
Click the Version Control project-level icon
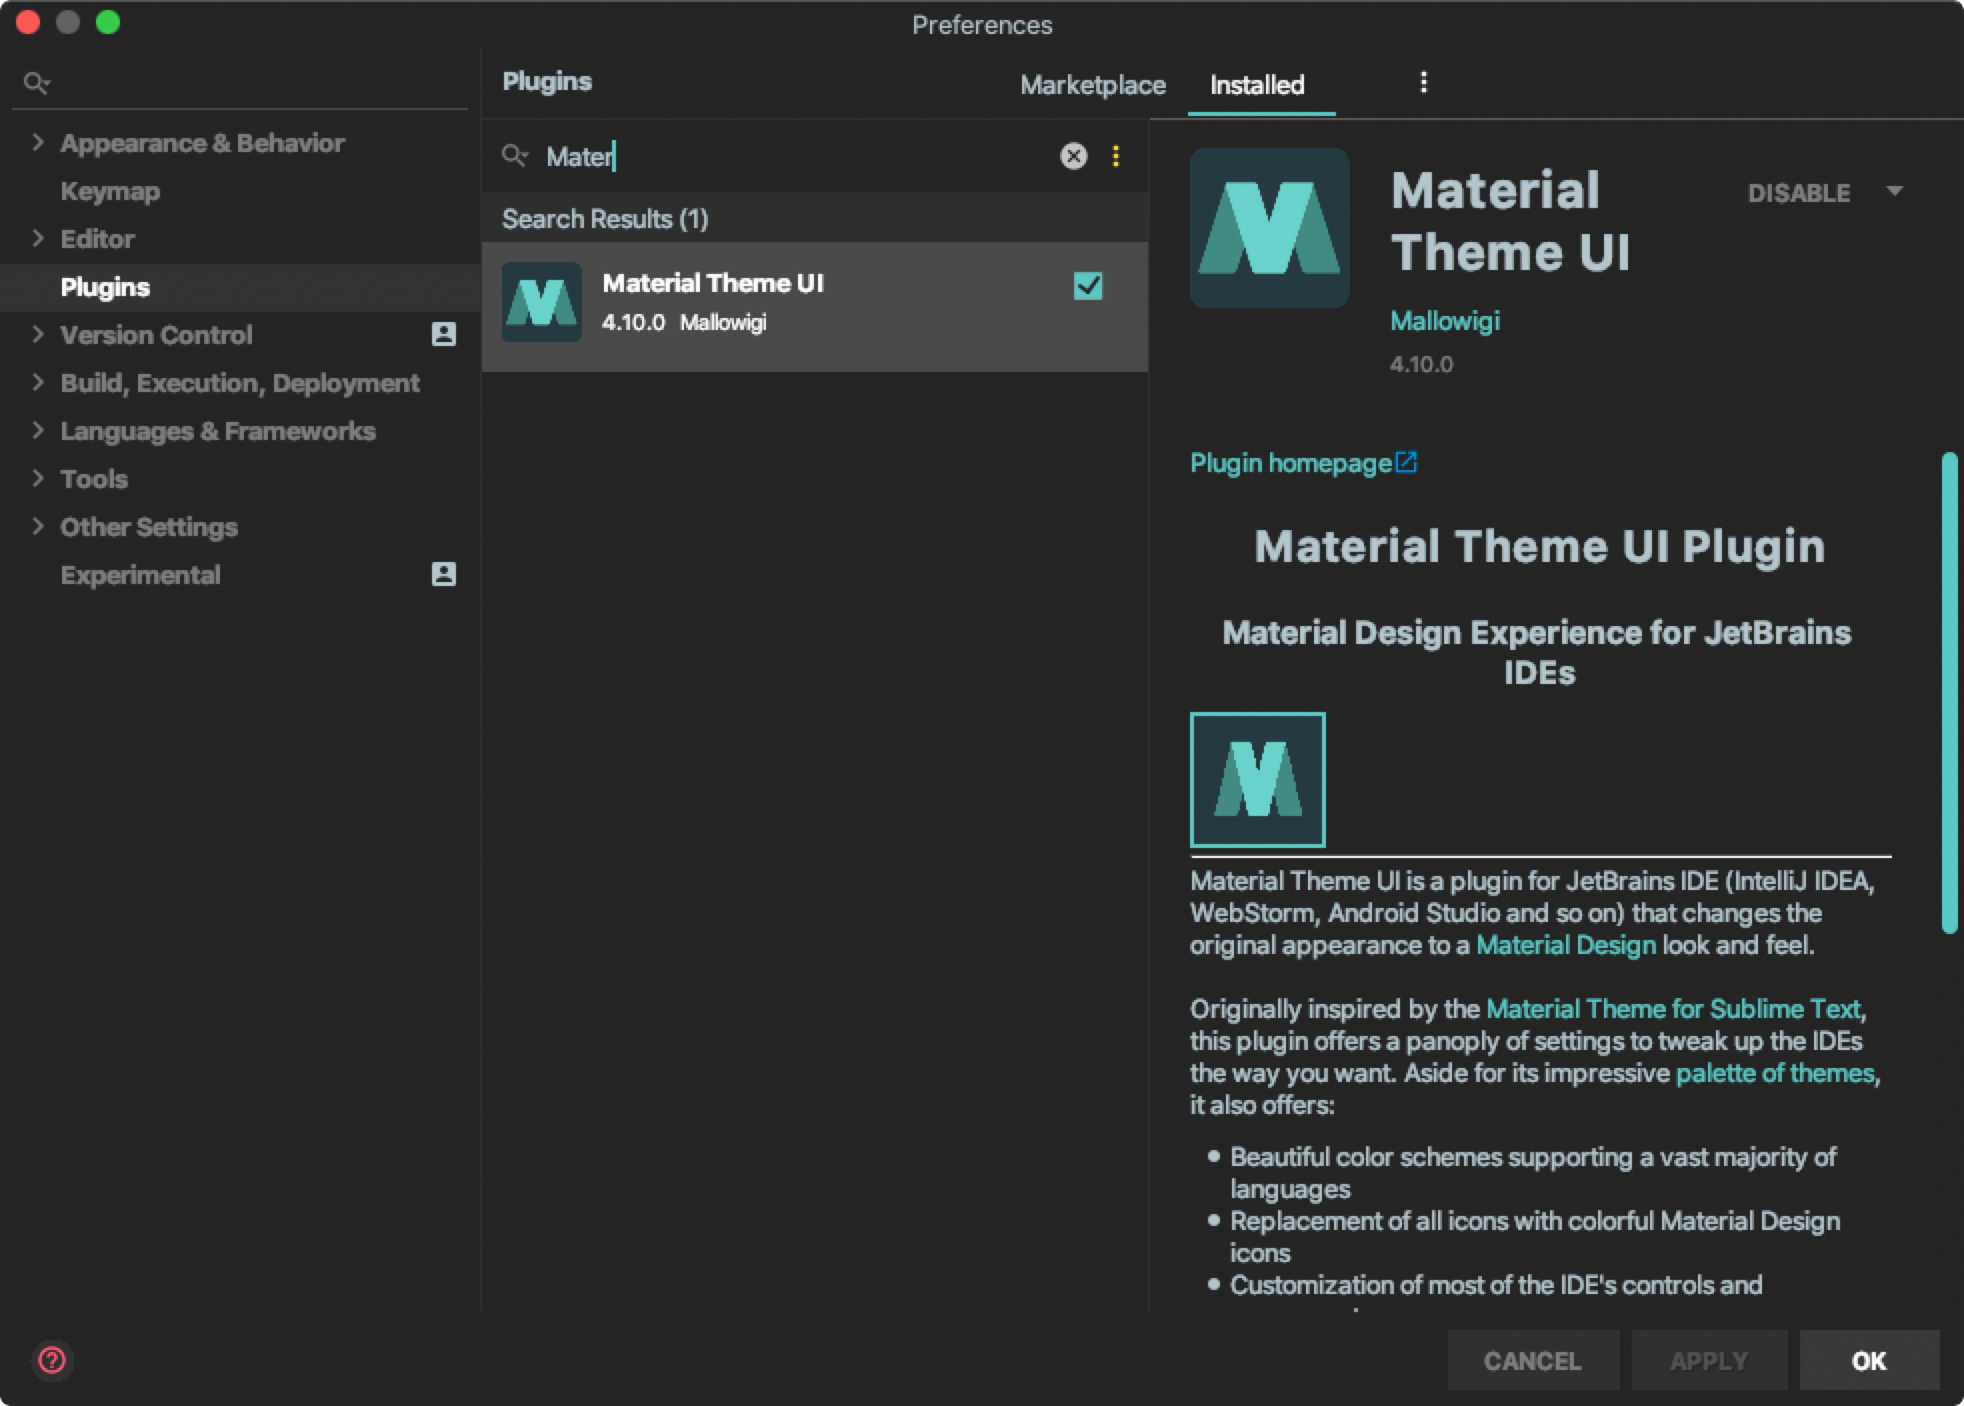444,334
